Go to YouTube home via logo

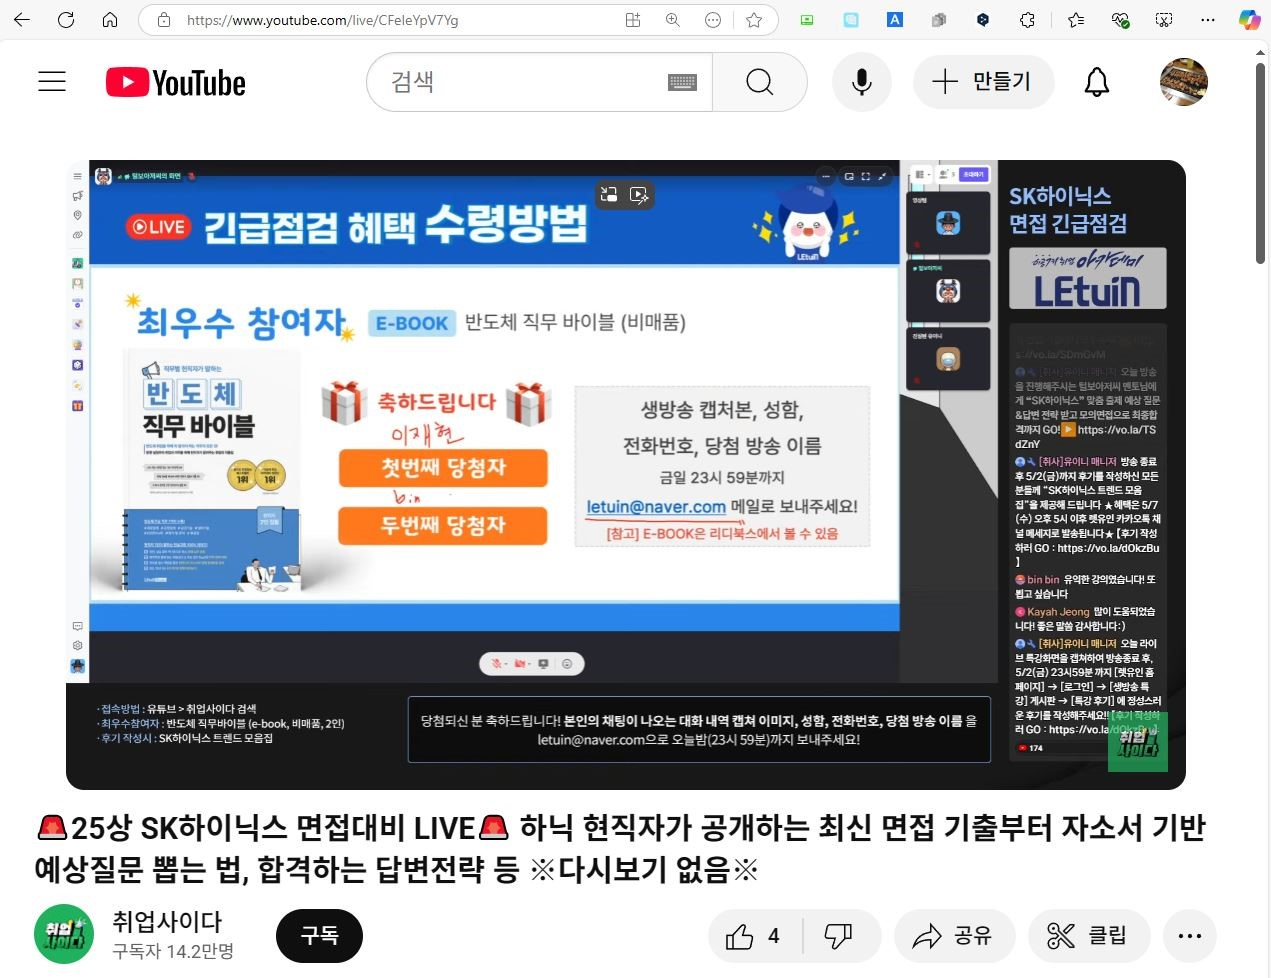[x=176, y=82]
